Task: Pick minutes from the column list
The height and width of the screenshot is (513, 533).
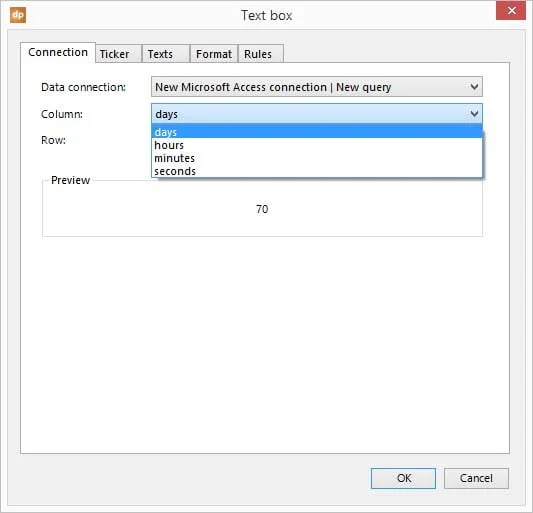Action: click(x=316, y=158)
